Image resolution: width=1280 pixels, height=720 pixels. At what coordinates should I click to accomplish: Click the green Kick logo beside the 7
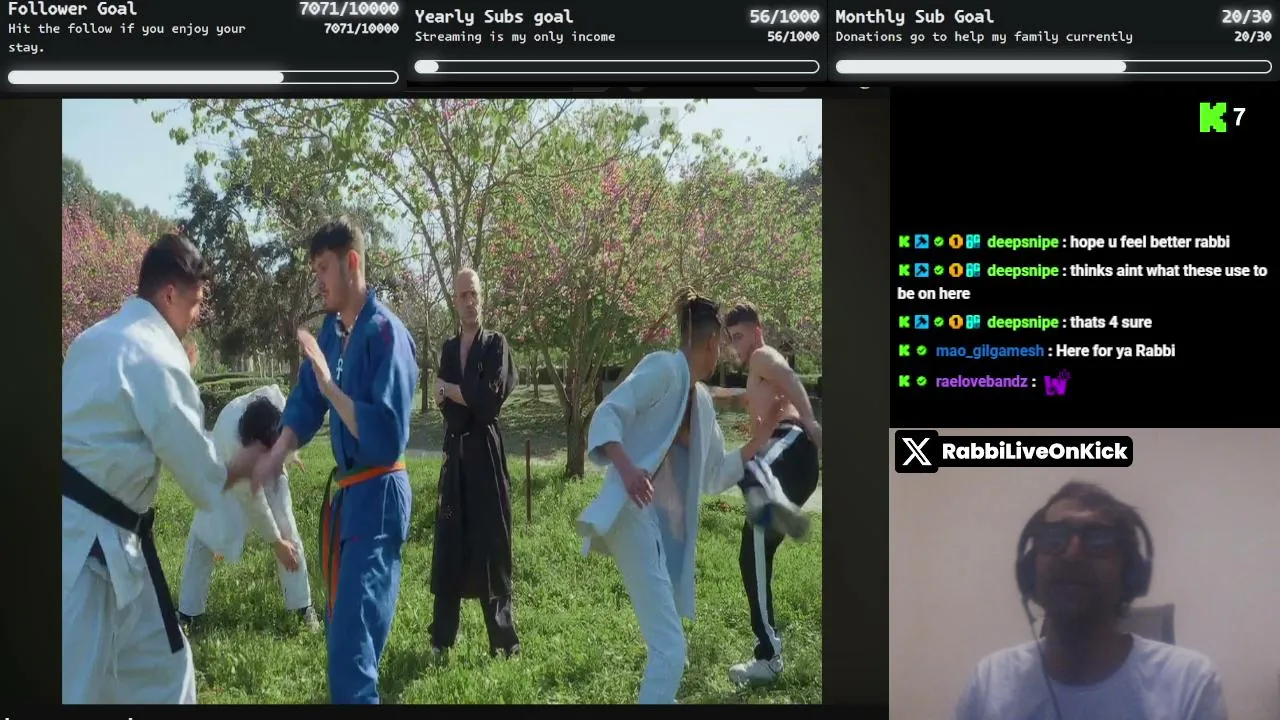coord(1212,117)
